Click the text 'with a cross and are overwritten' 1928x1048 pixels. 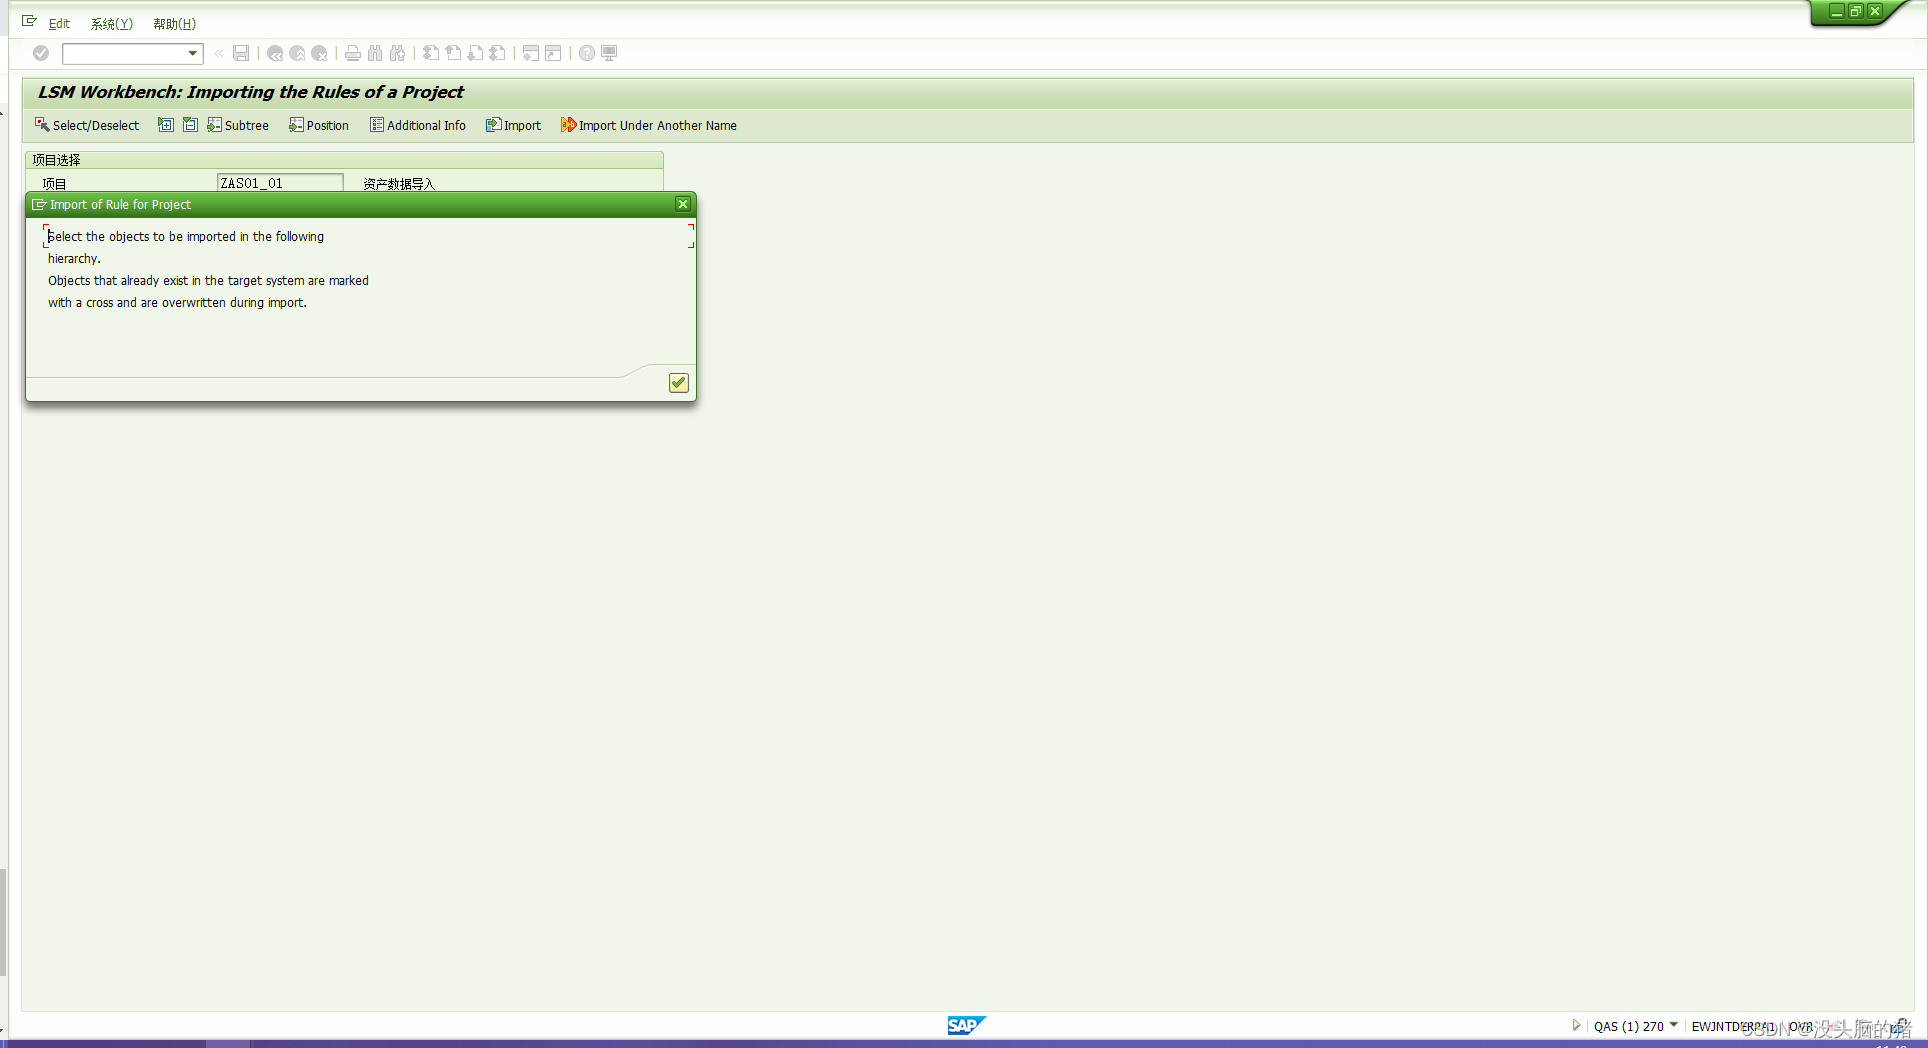[x=137, y=303]
